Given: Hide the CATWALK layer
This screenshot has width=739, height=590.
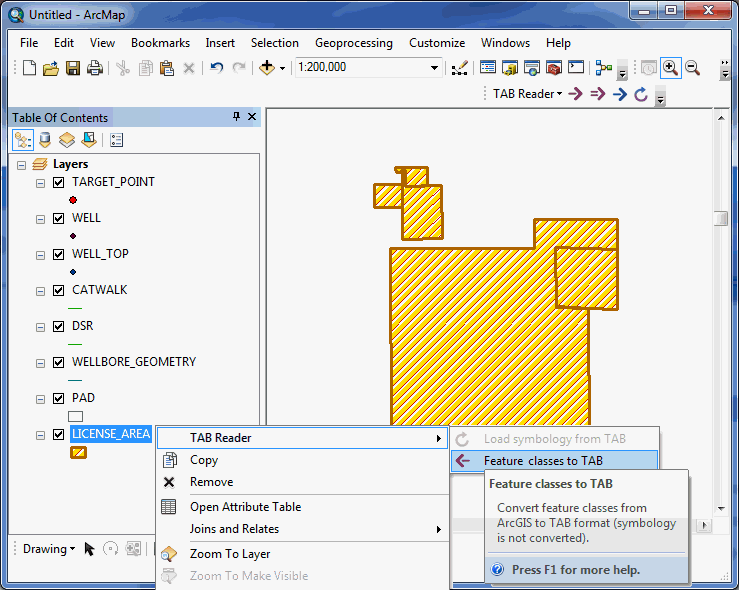Looking at the screenshot, I should [58, 290].
